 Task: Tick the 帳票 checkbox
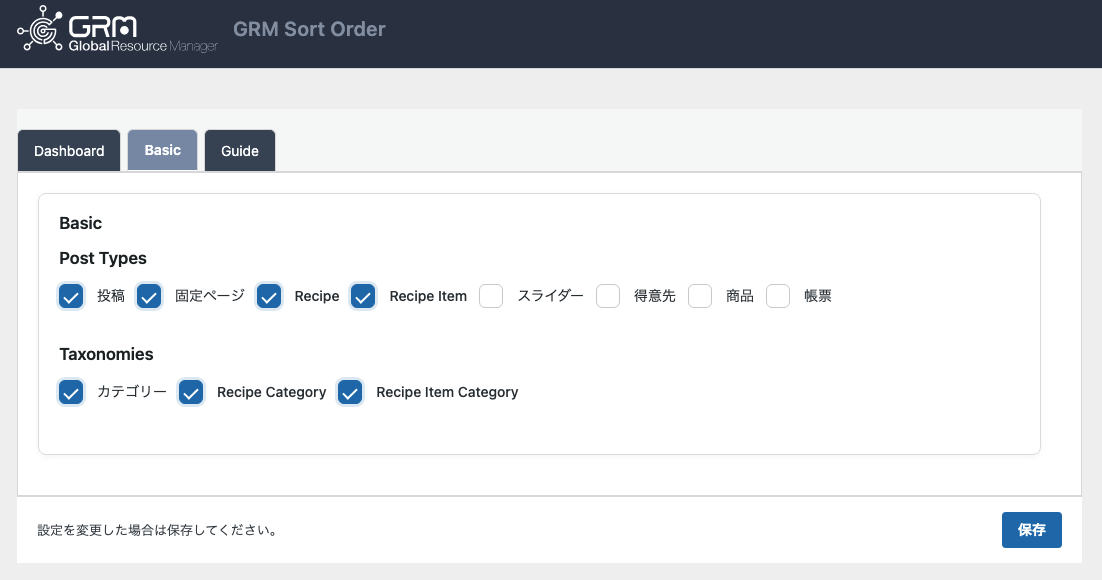click(x=778, y=296)
